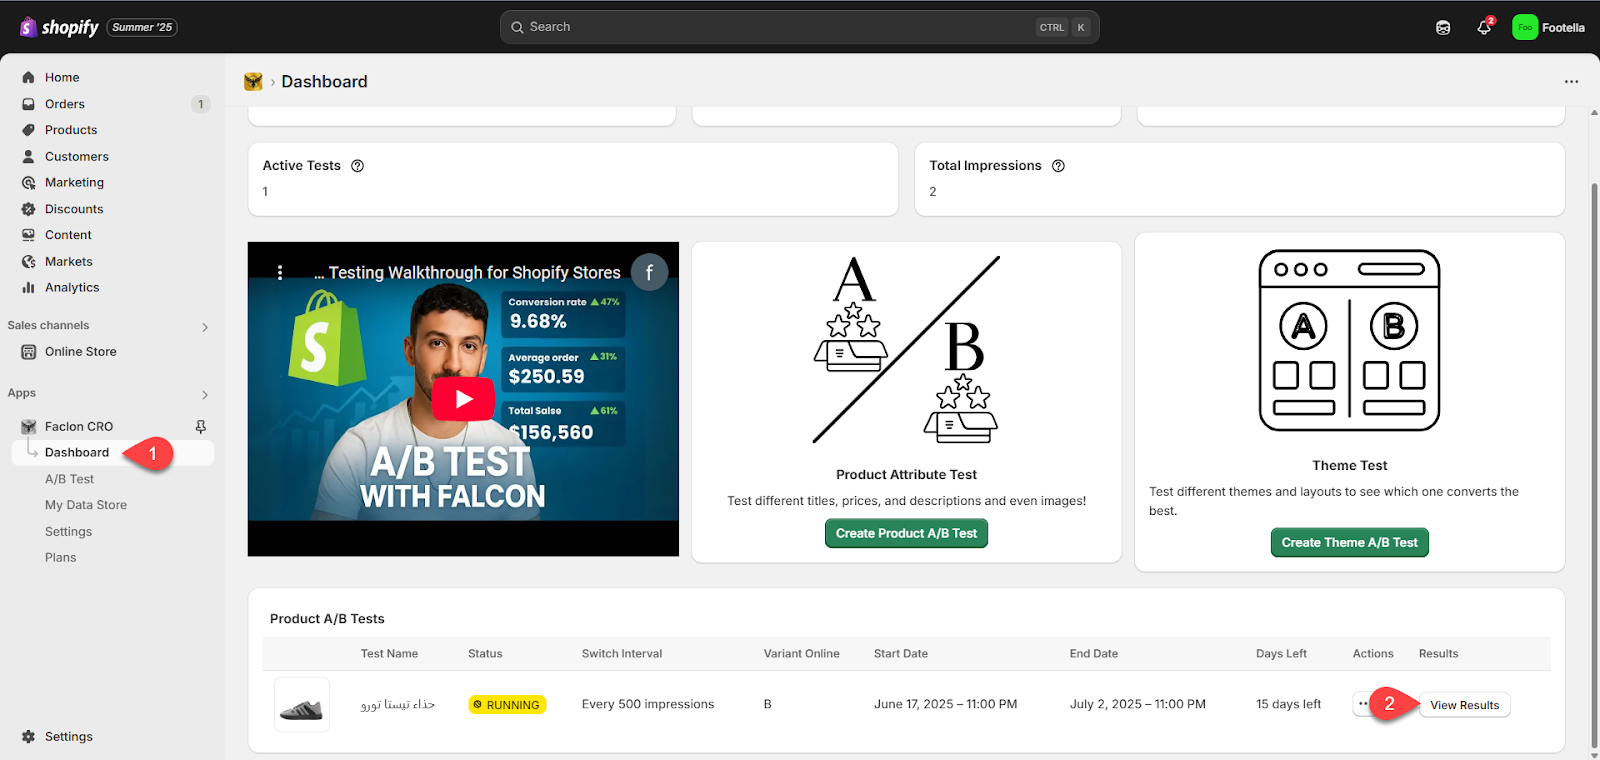This screenshot has width=1600, height=760.
Task: Click the RUNNING status badge
Action: tap(506, 705)
